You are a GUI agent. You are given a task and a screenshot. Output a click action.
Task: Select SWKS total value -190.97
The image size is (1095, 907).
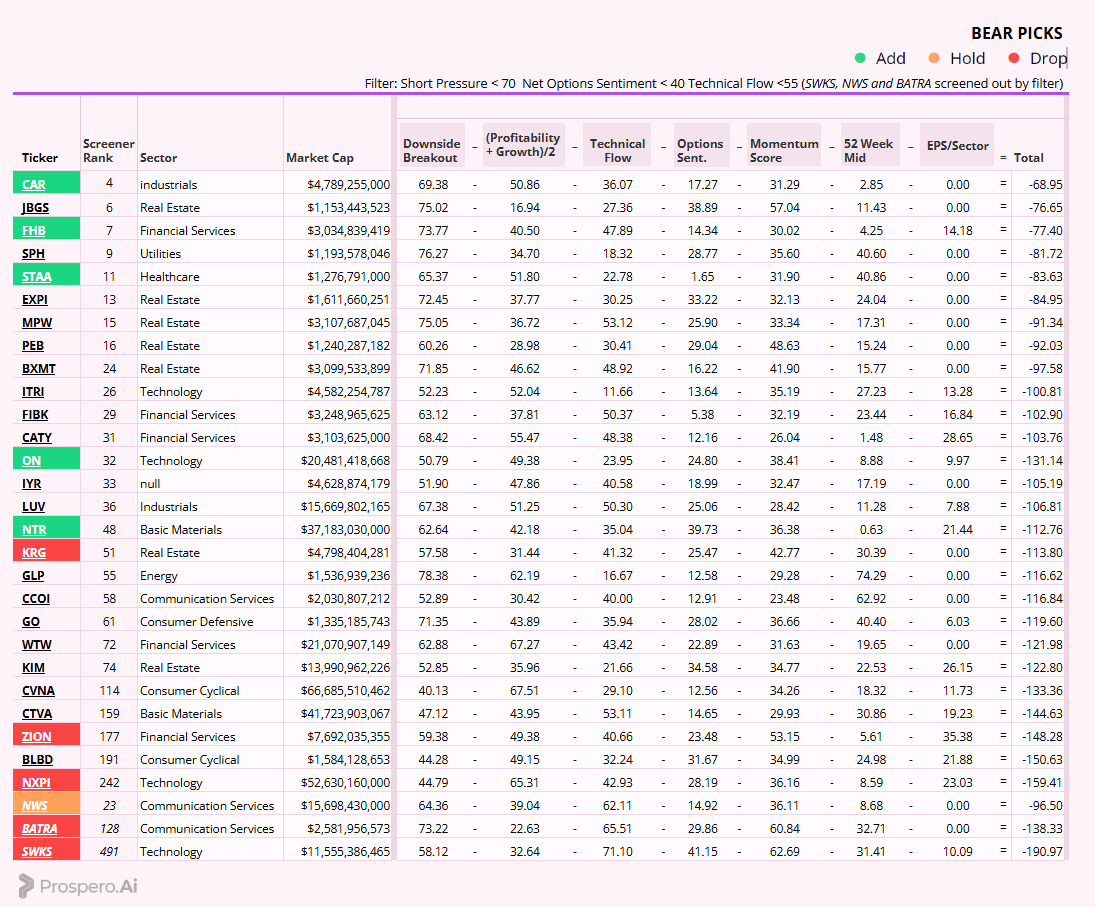pos(1043,853)
